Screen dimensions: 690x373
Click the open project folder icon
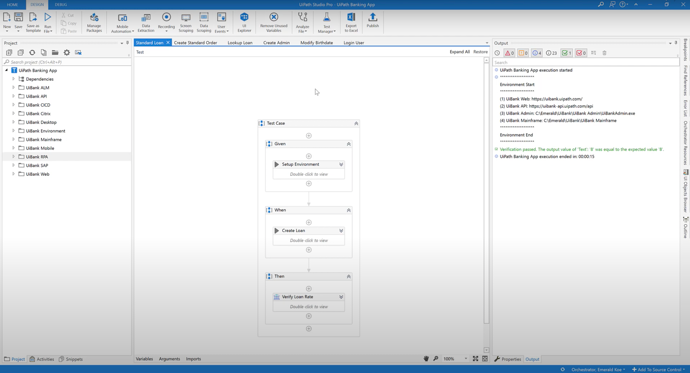coord(55,52)
